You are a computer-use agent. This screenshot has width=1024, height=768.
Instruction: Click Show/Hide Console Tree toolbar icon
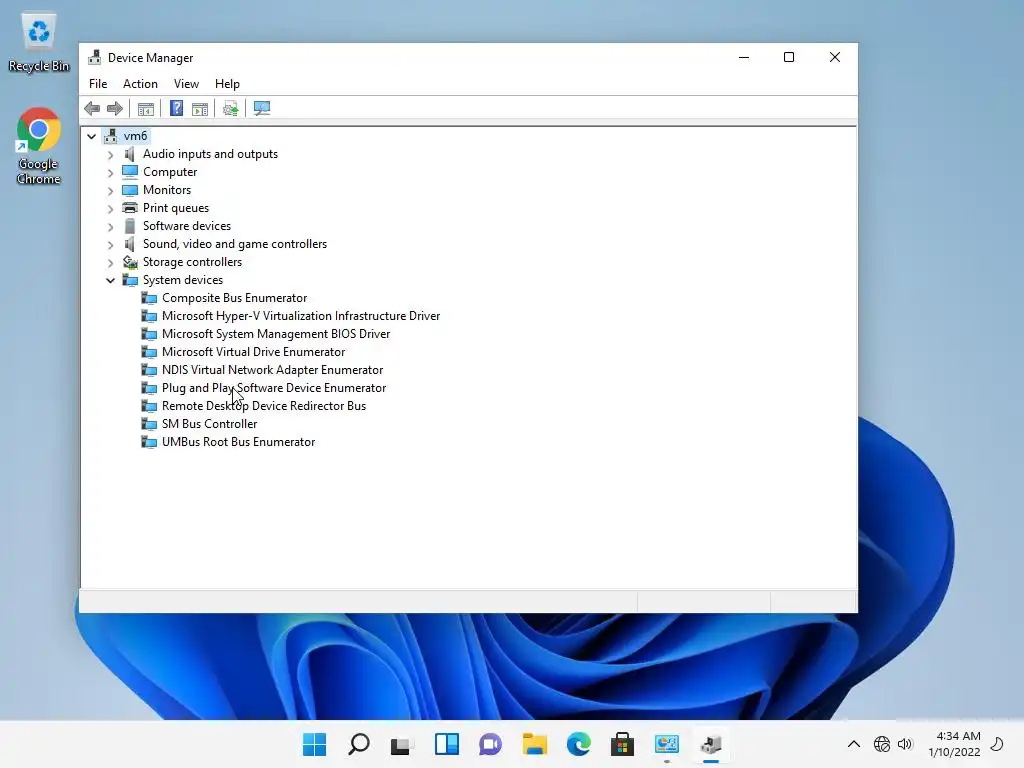(146, 108)
